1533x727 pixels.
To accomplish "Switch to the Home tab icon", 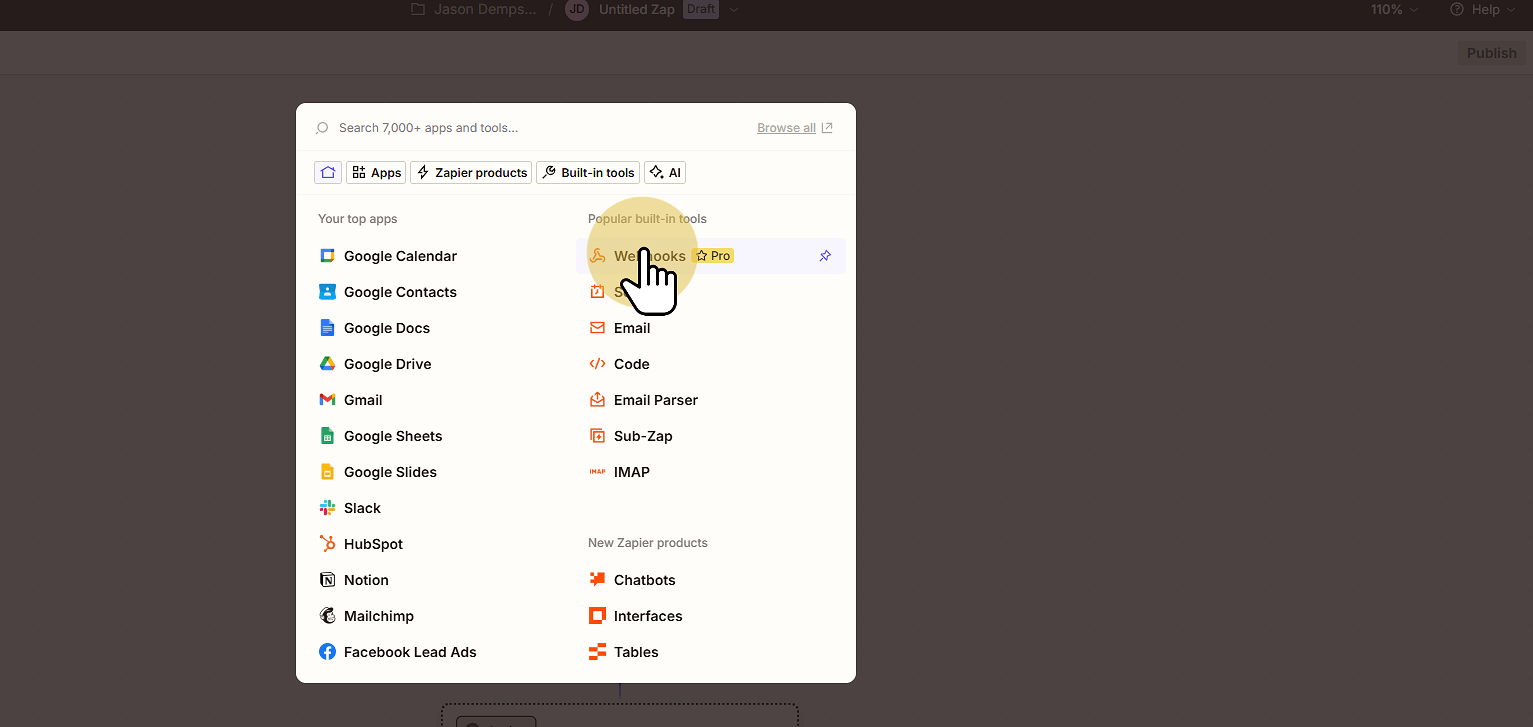I will [328, 172].
